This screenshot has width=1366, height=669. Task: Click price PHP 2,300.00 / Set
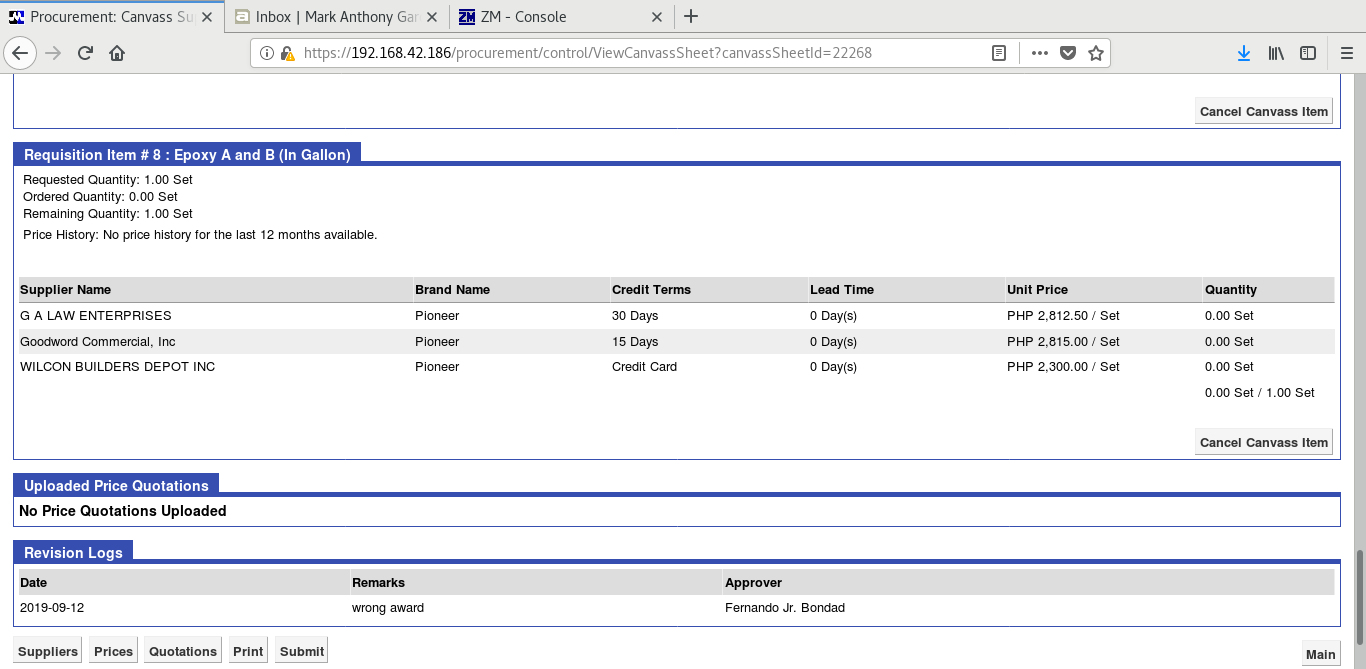tap(1063, 367)
